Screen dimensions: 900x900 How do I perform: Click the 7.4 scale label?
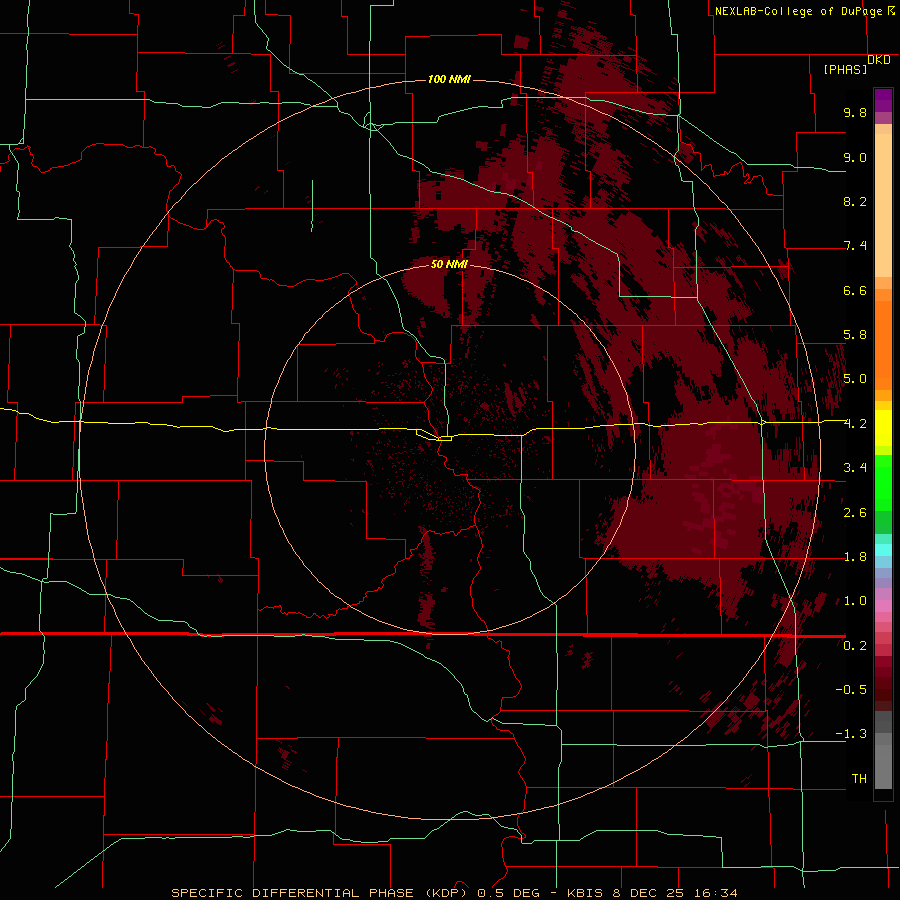click(x=855, y=246)
